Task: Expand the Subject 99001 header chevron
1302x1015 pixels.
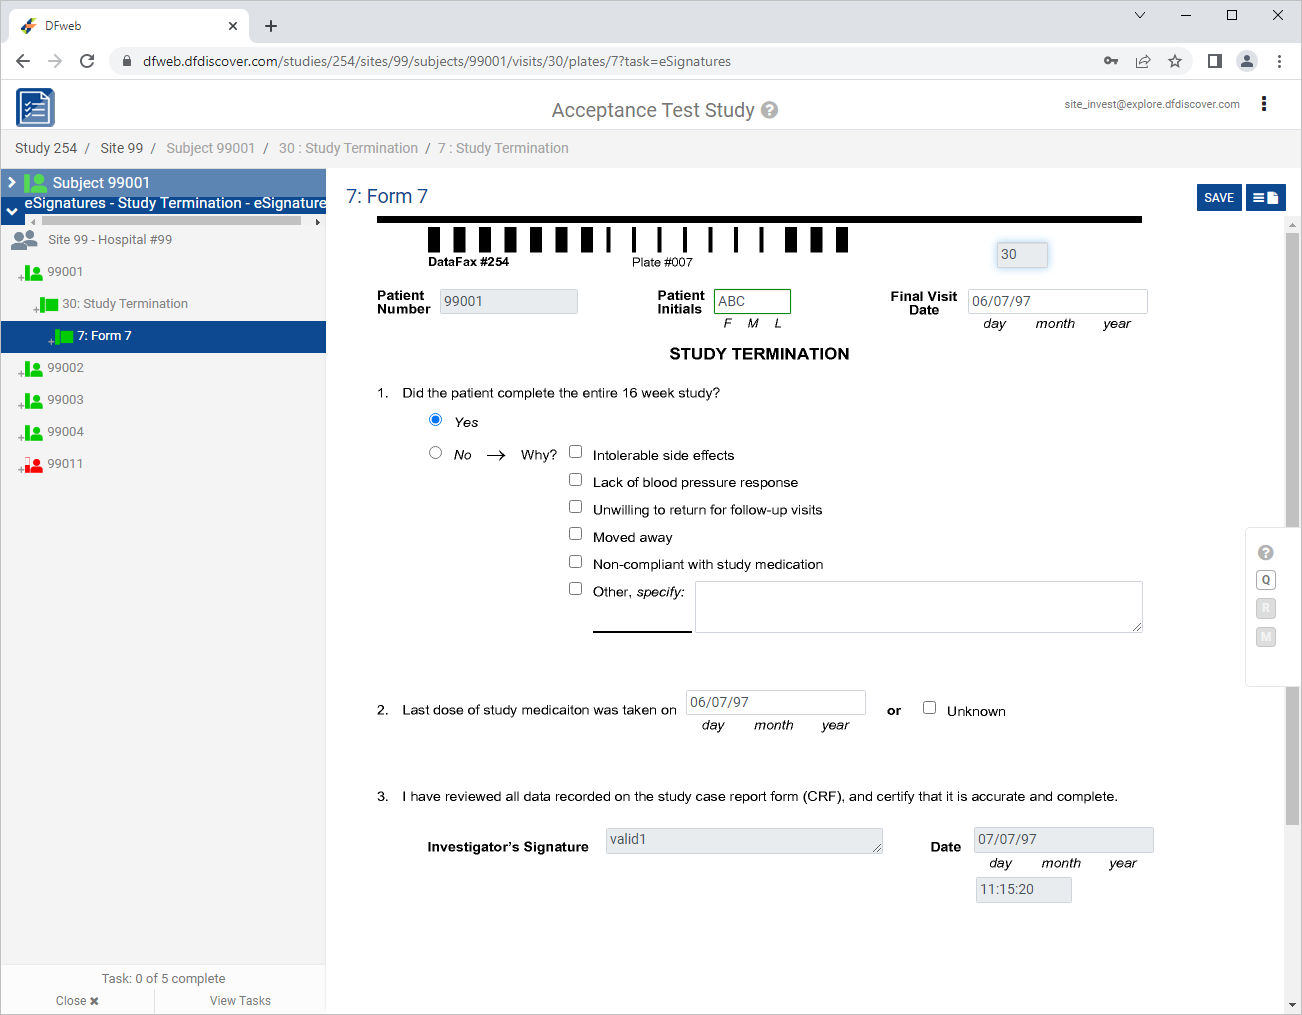Action: pyautogui.click(x=12, y=183)
